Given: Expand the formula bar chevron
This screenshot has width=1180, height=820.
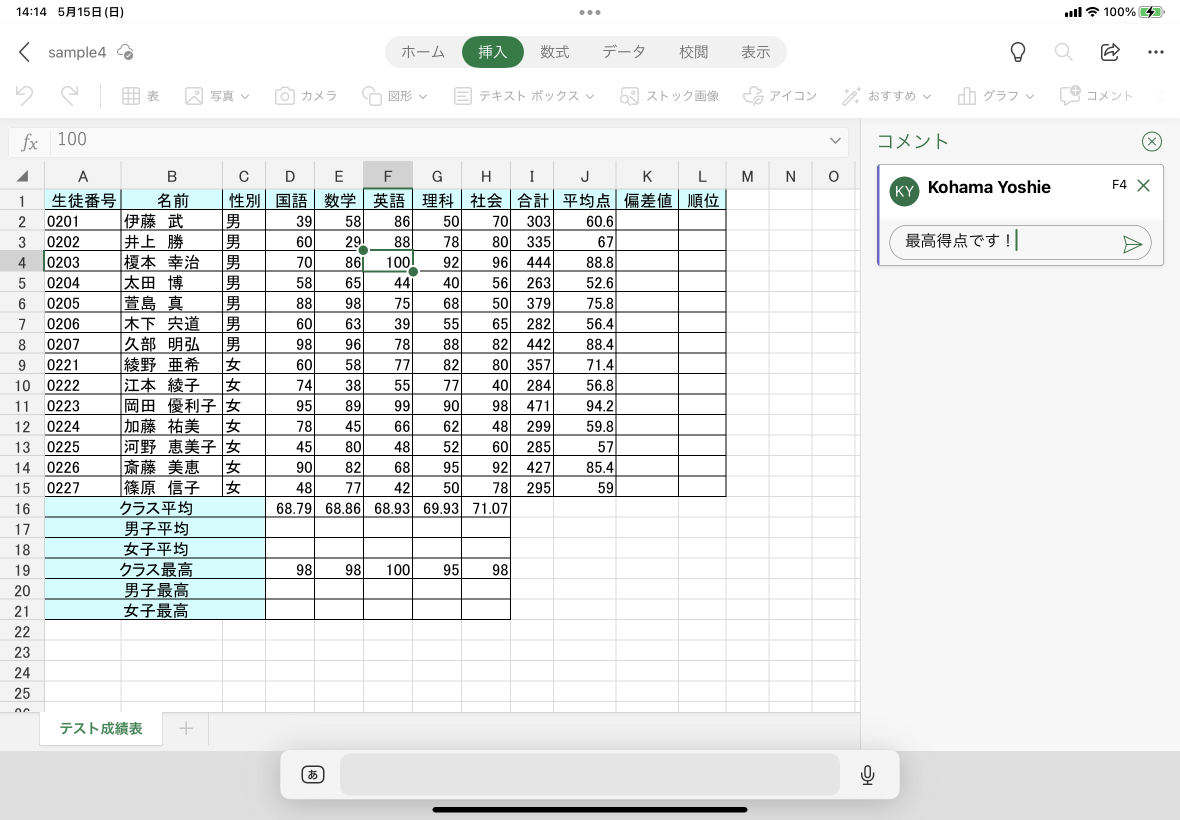Looking at the screenshot, I should (835, 141).
